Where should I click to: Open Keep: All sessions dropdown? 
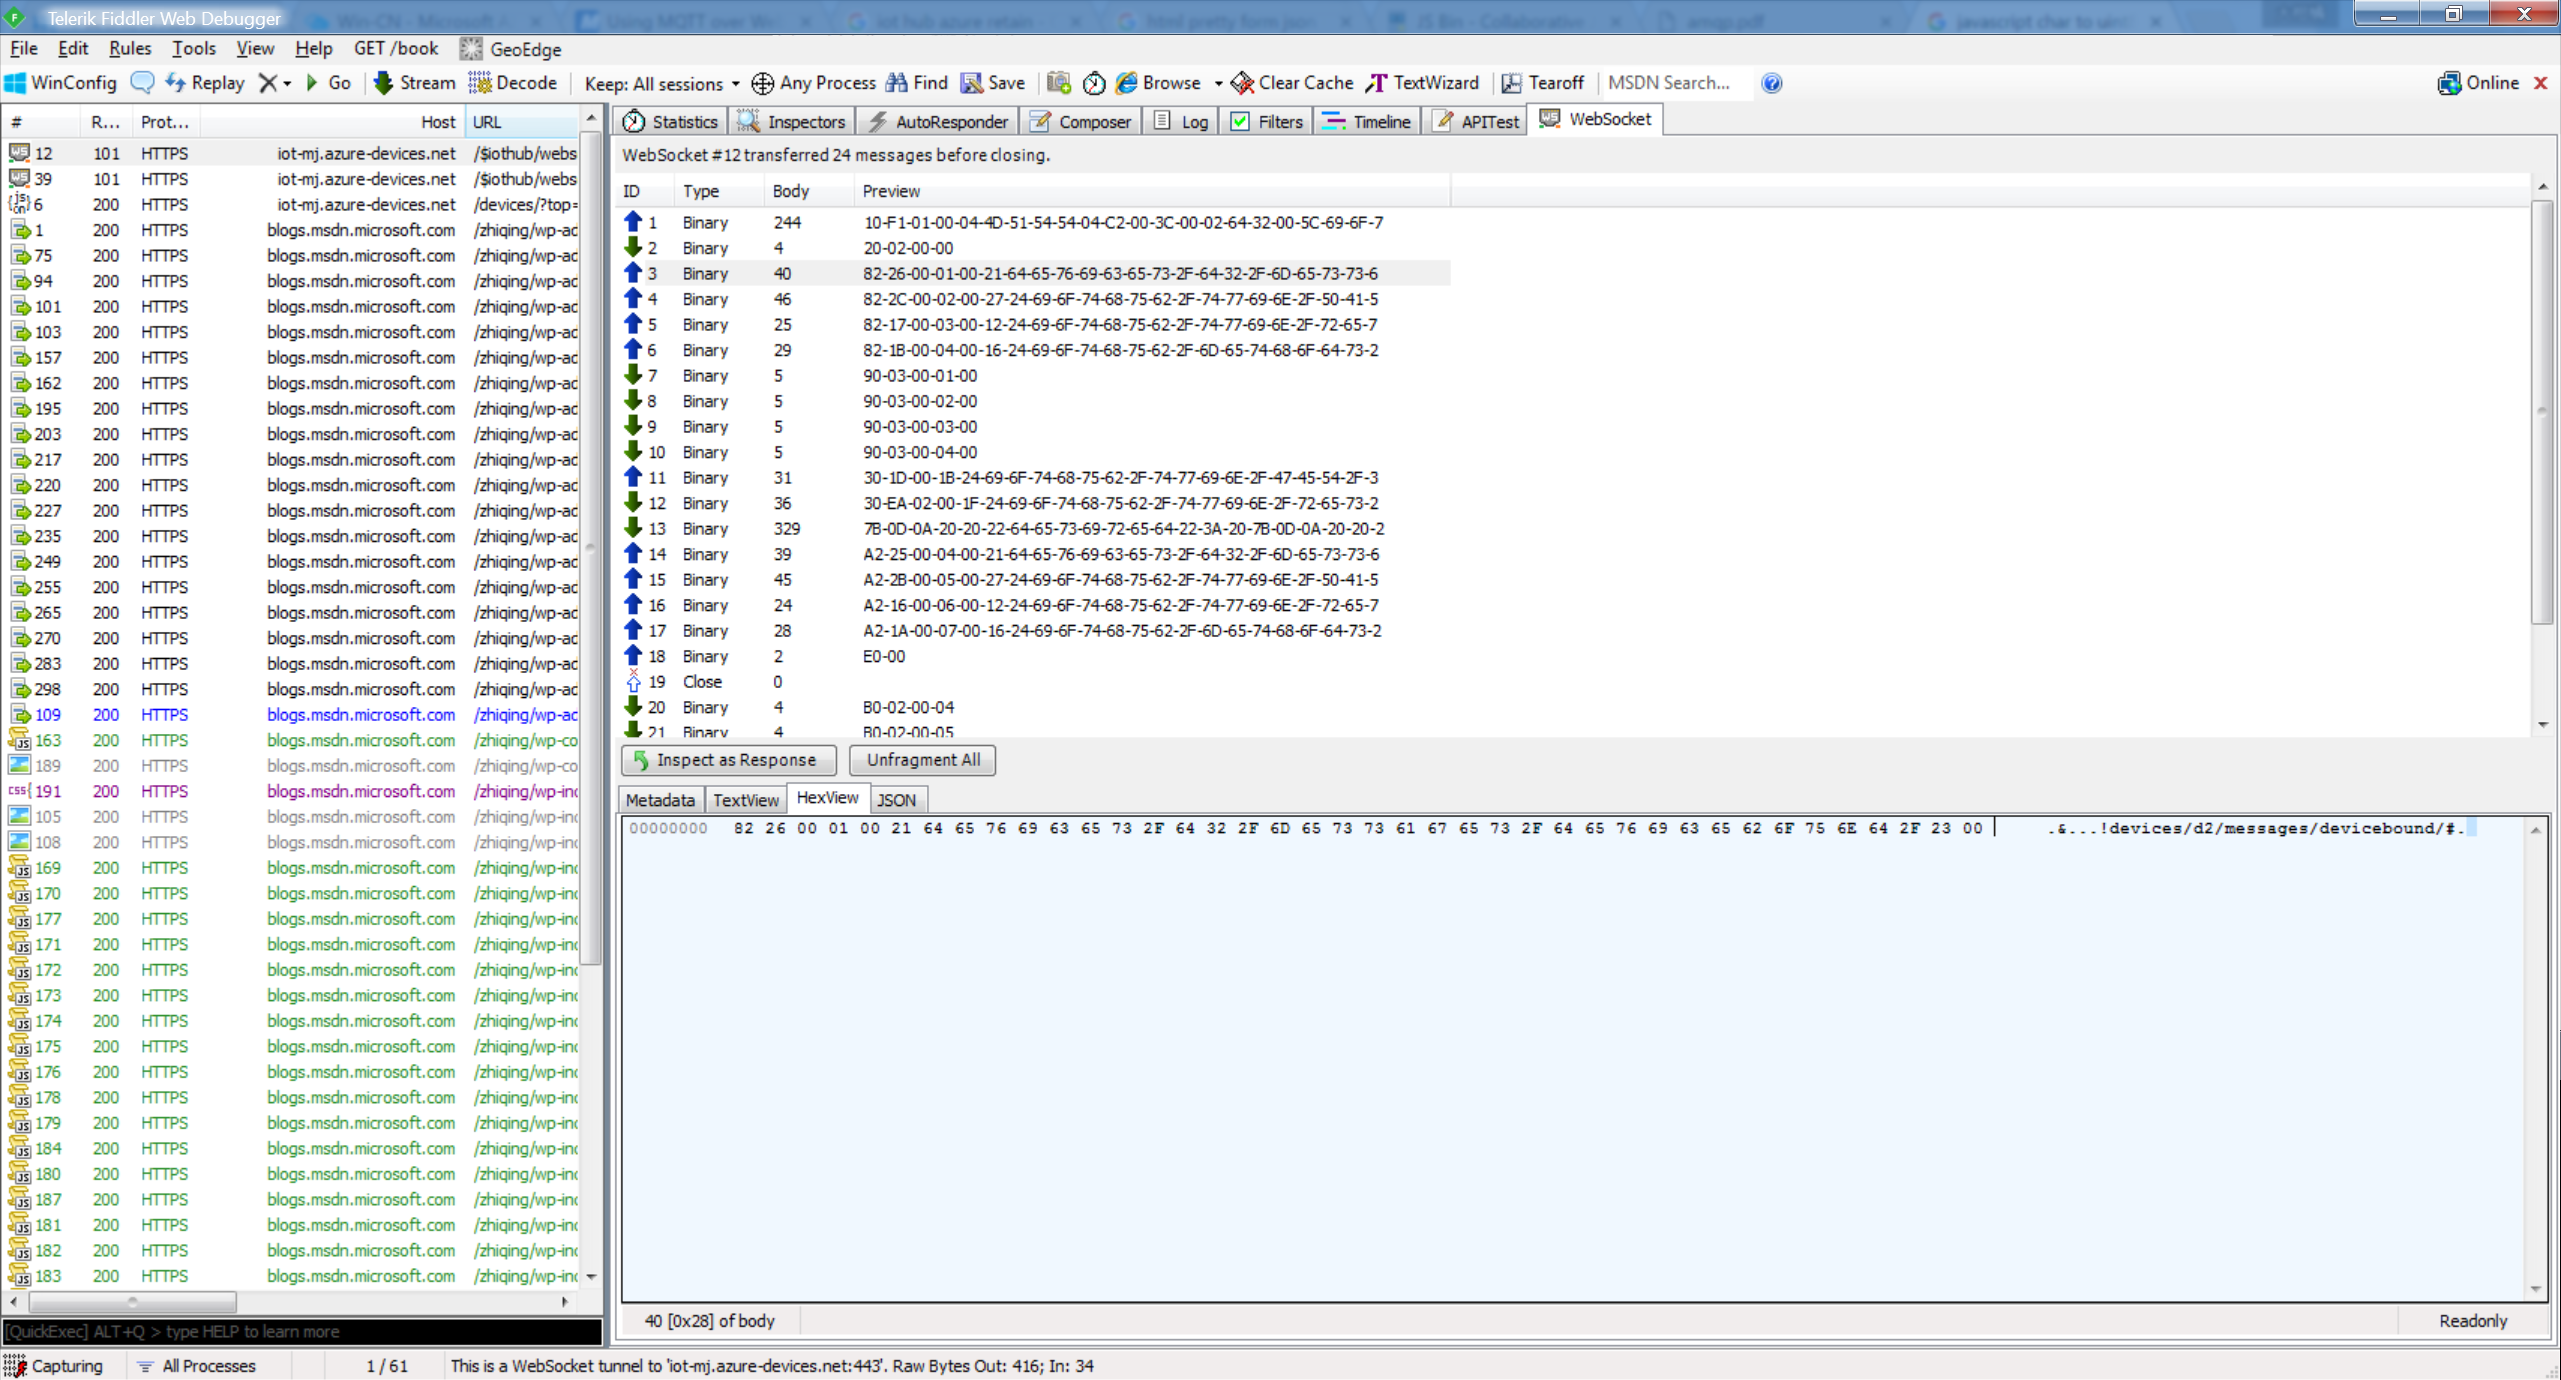(662, 84)
